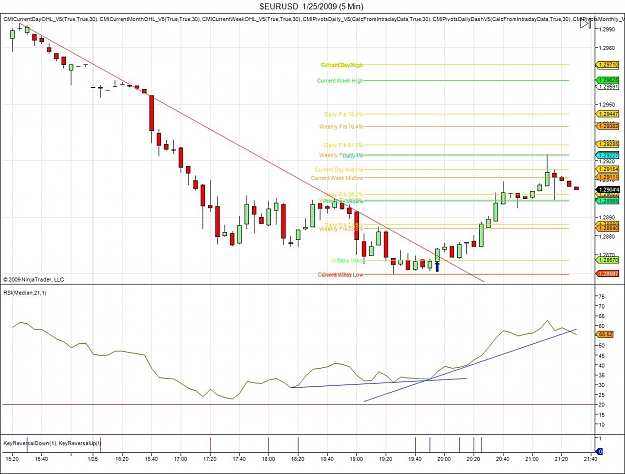Click the red Current Day Low price marker
Image resolution: width=625 pixels, height=474 pixels.
click(607, 274)
